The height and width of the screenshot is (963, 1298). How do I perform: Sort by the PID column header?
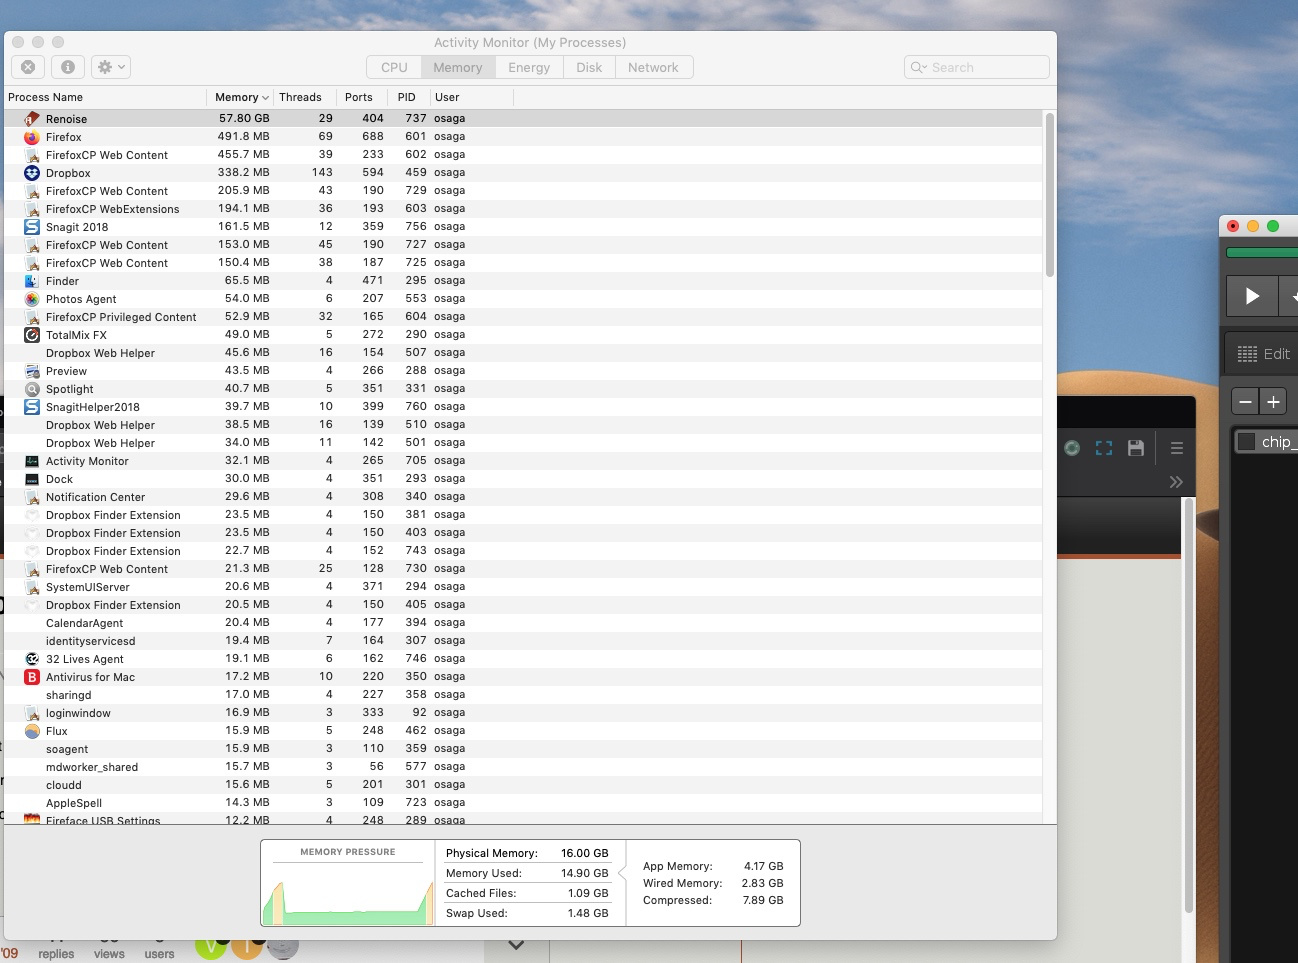click(x=408, y=97)
